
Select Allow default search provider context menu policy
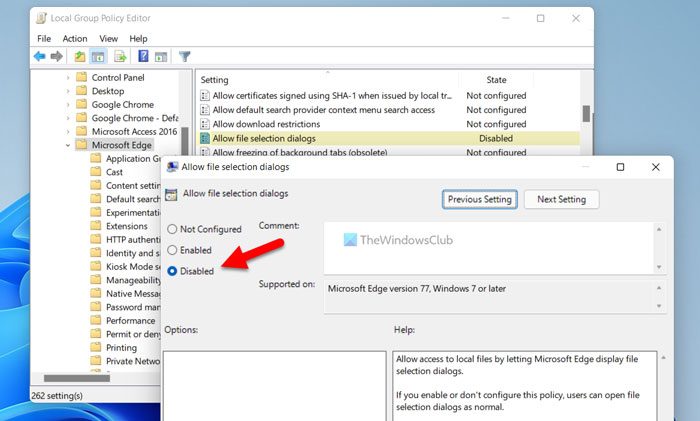coord(388,110)
